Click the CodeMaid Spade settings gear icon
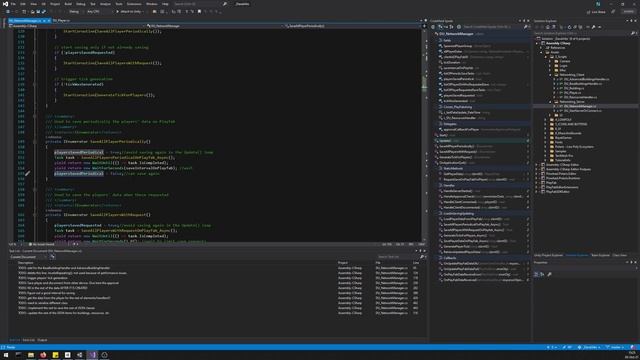 459,27
